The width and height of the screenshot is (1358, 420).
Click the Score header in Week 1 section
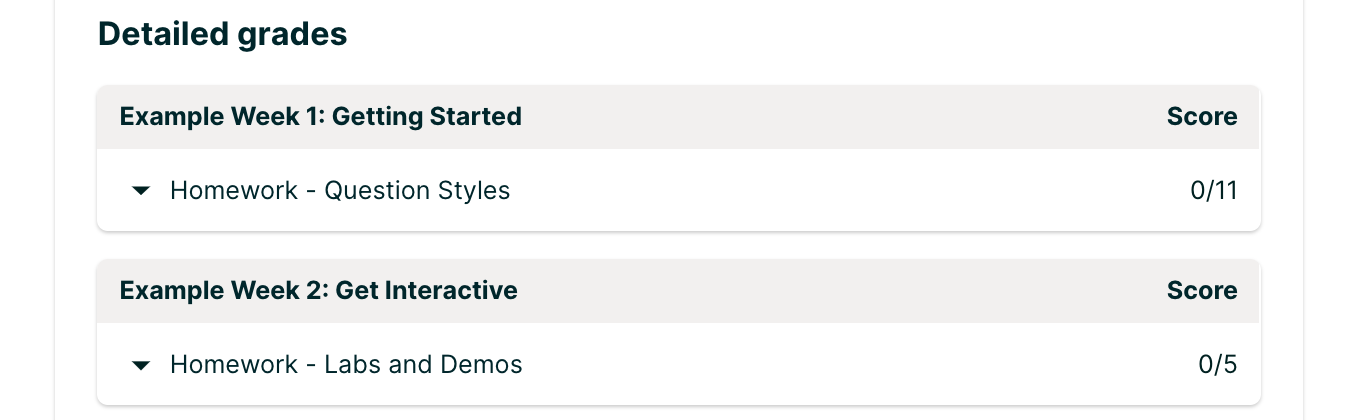coord(1201,117)
